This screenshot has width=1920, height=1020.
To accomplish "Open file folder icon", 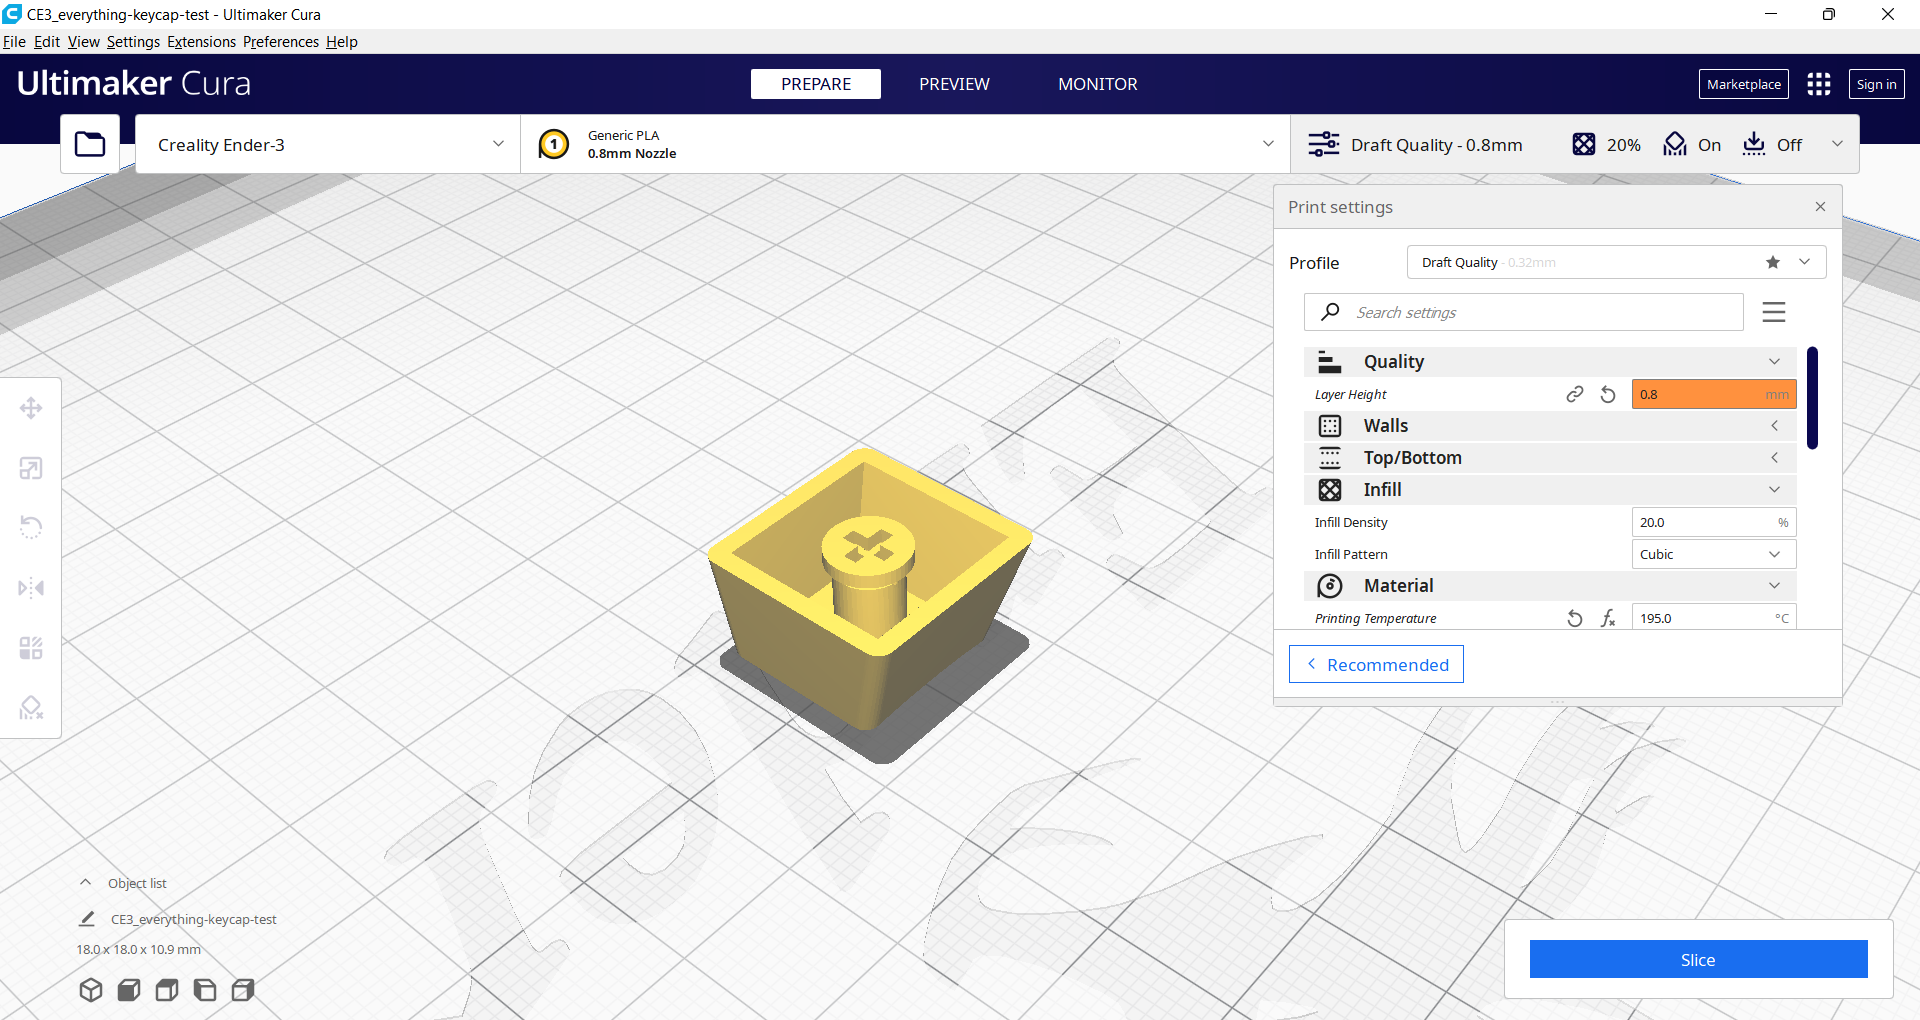I will 90,144.
